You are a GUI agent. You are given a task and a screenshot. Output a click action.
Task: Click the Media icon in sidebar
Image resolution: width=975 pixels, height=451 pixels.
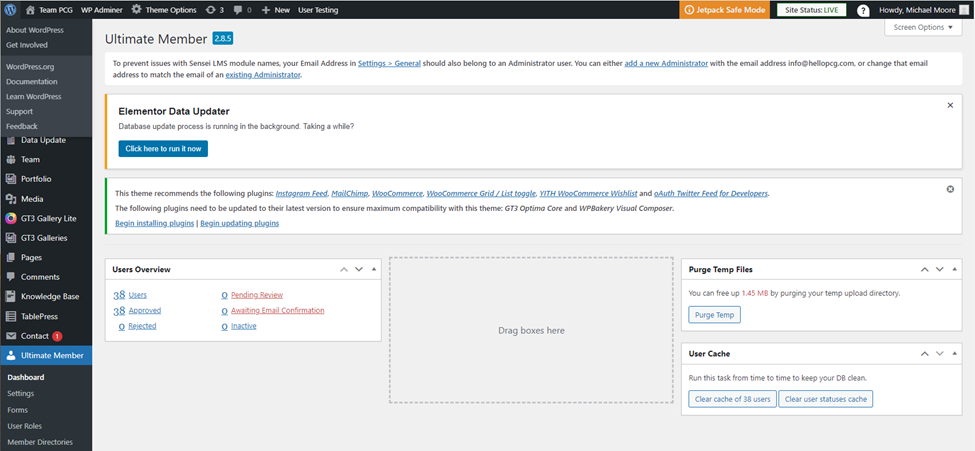tap(11, 199)
